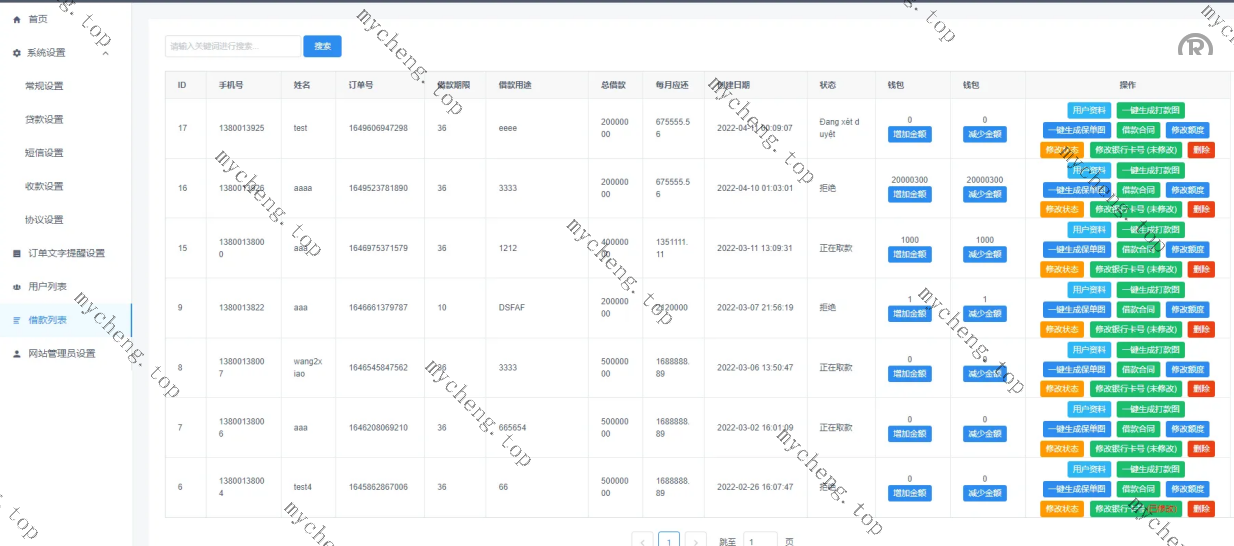Screen dimensions: 1234x546
Task: Click the jump-to-page number input
Action: point(760,541)
